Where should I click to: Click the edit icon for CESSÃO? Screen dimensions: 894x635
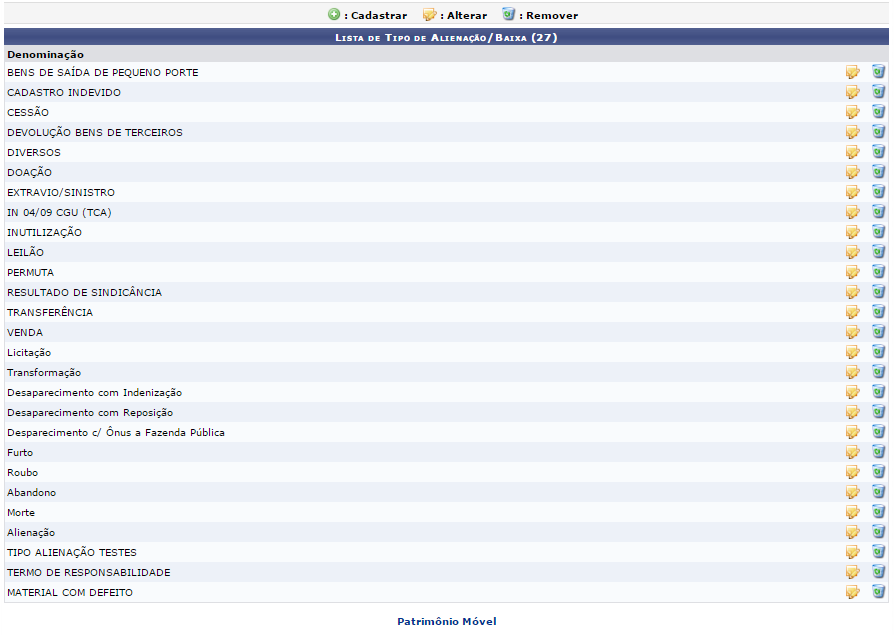[852, 112]
